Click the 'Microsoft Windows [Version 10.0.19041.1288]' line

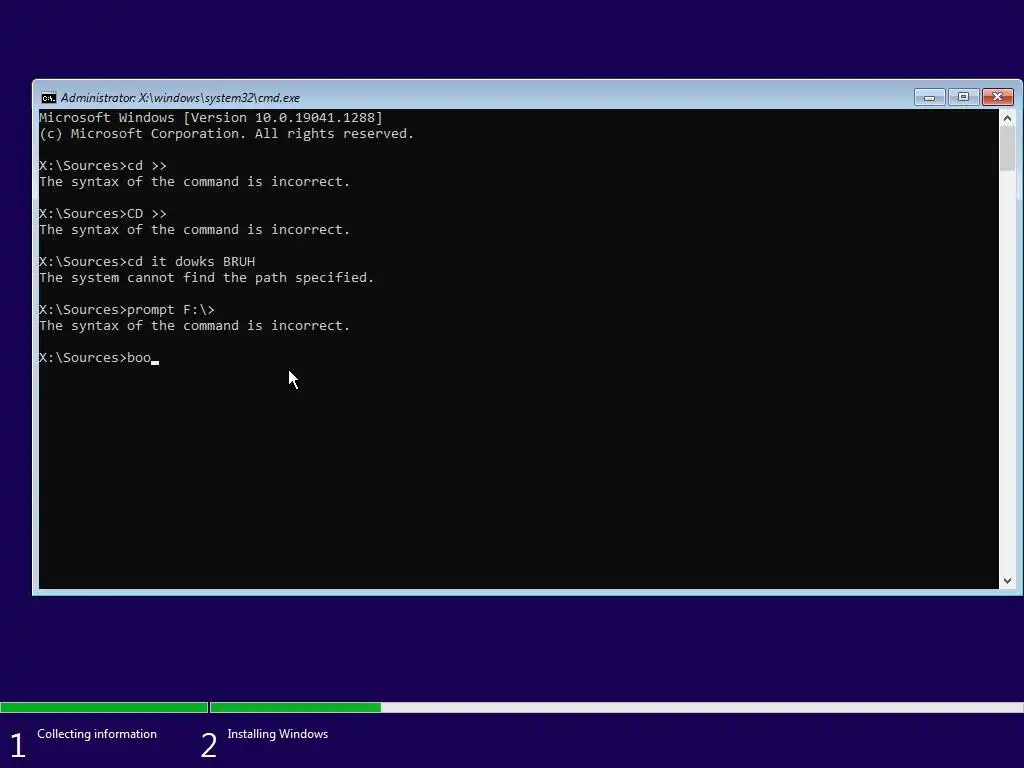coord(211,118)
